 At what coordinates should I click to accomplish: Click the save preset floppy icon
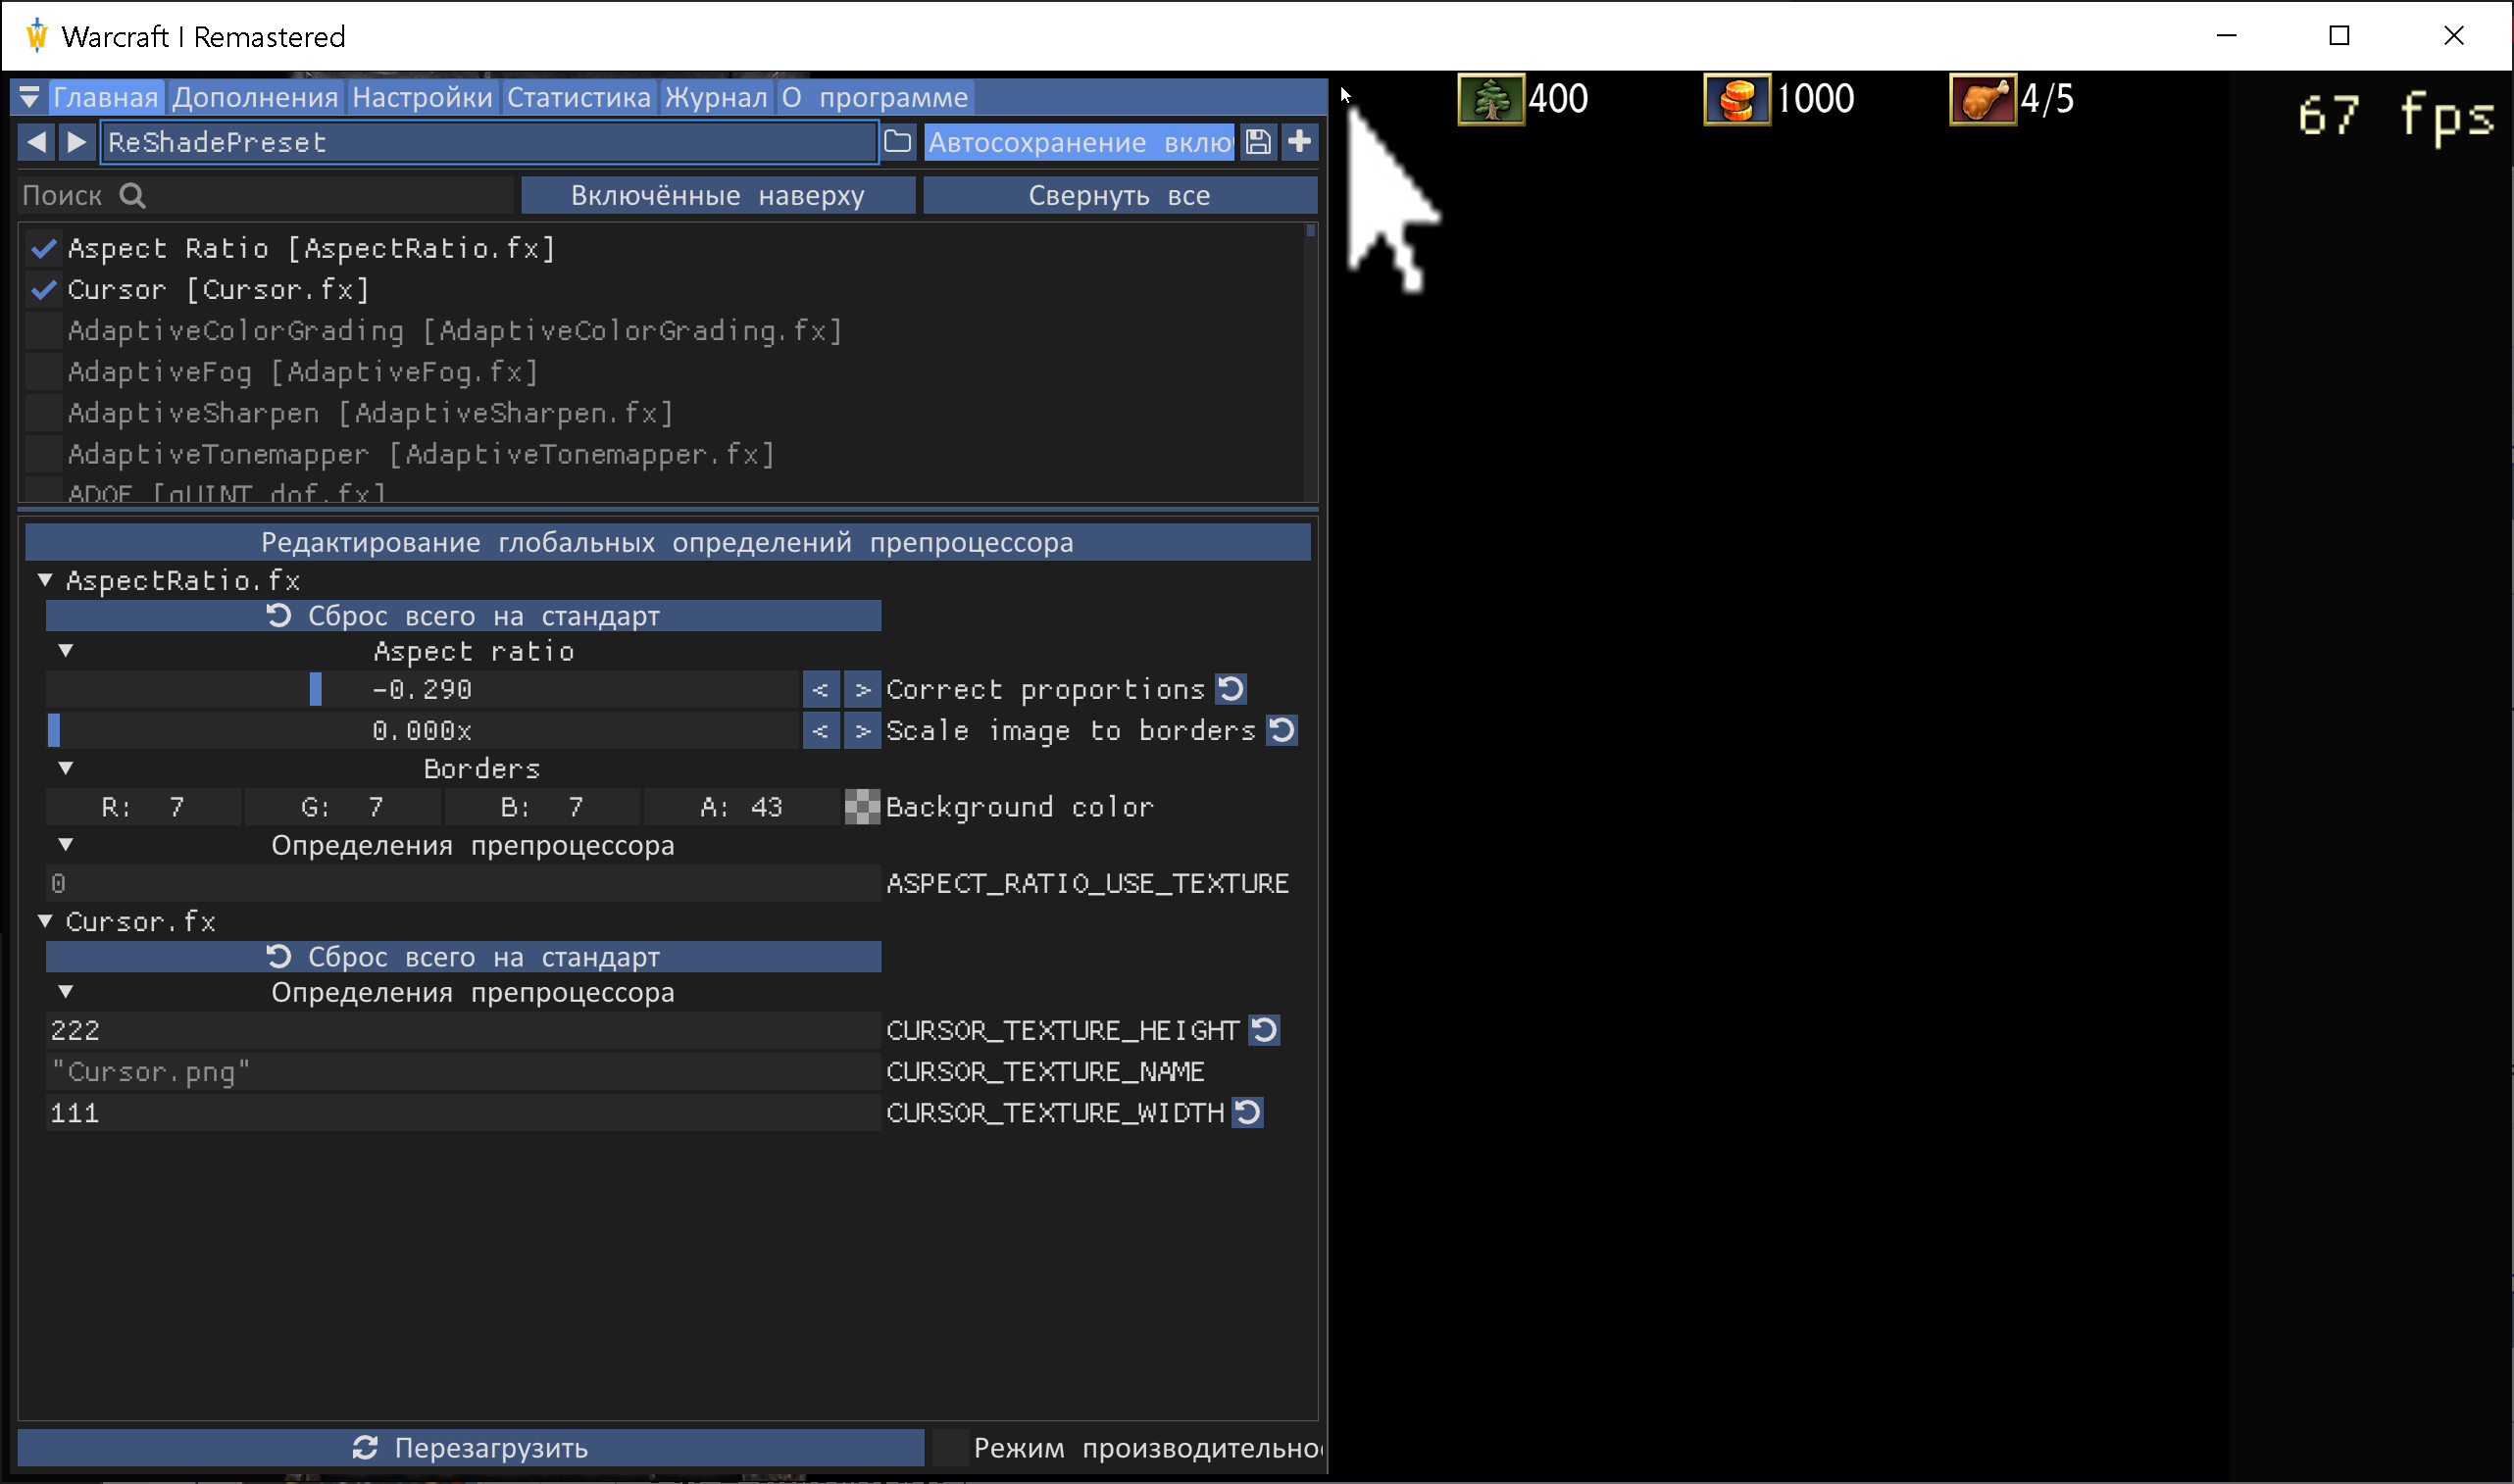coord(1258,142)
